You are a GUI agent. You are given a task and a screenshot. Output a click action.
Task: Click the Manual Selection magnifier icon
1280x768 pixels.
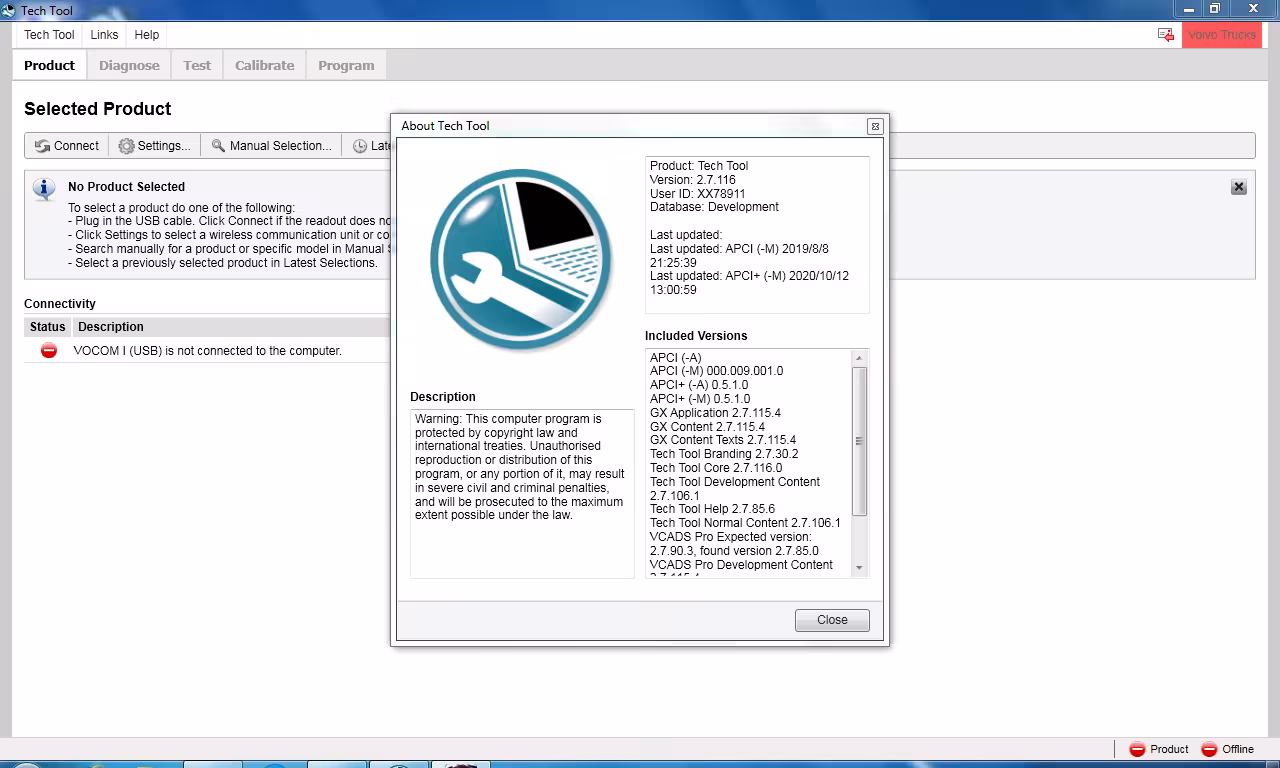218,146
